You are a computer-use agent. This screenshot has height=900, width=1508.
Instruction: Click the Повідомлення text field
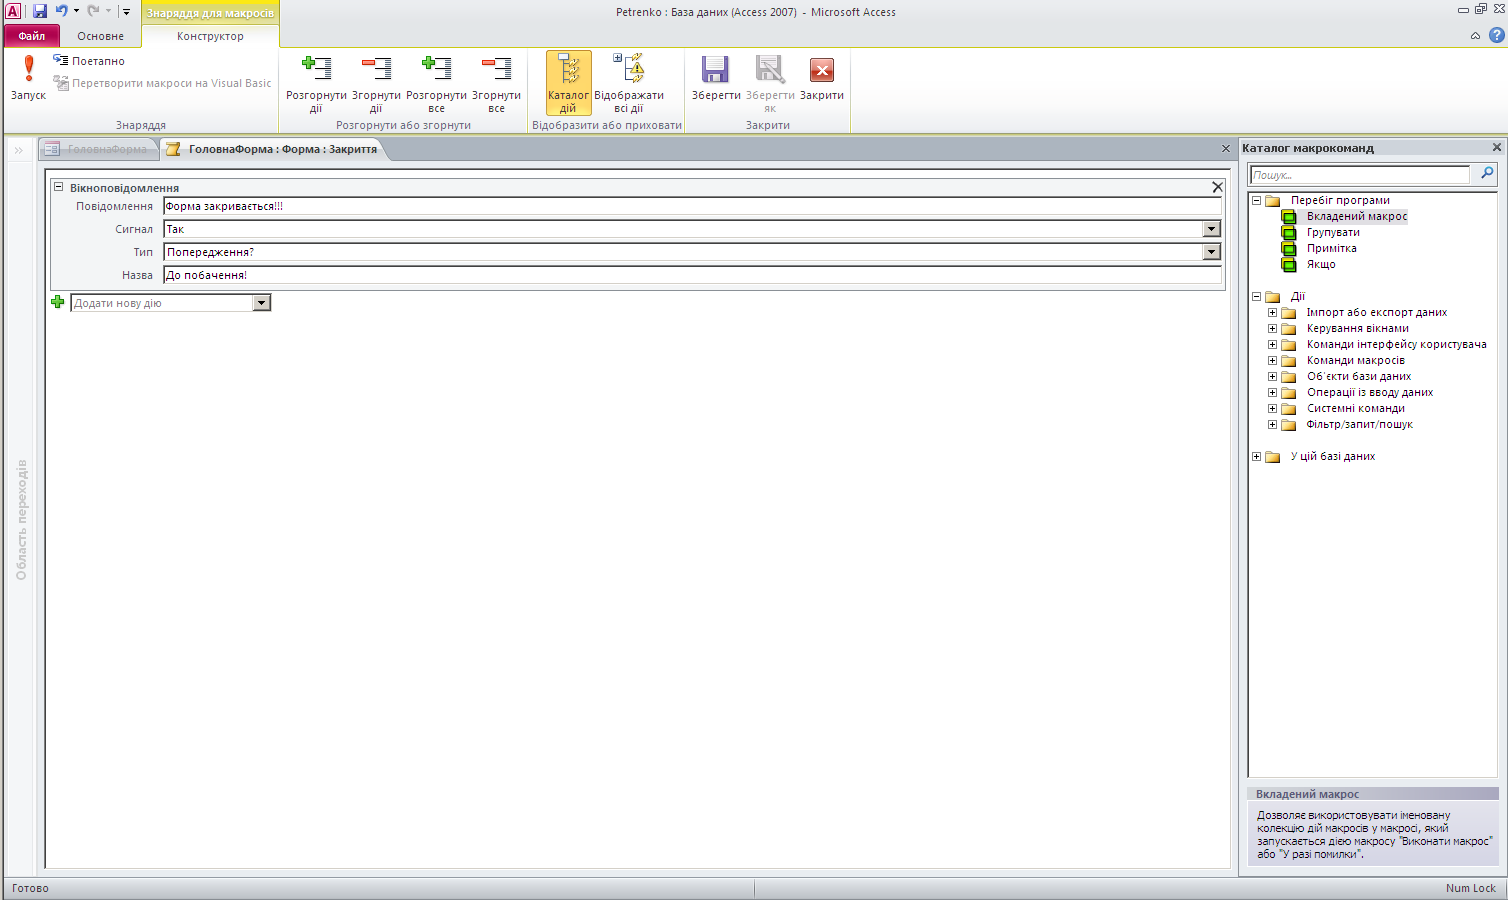pyautogui.click(x=690, y=206)
